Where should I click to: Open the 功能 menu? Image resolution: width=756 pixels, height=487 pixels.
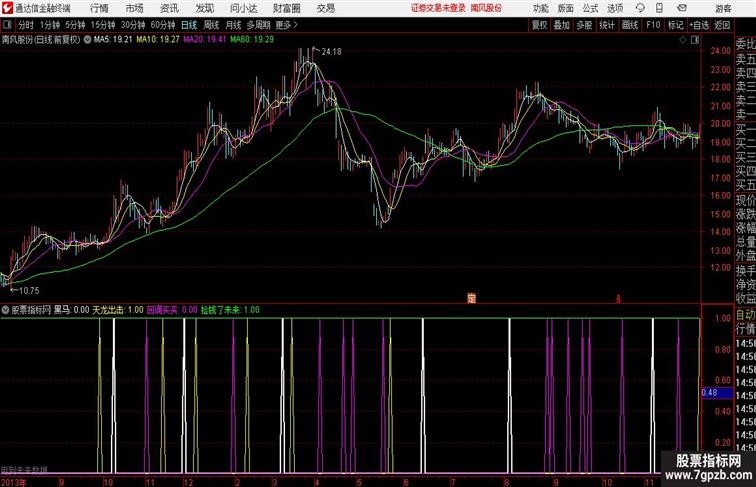(540, 8)
